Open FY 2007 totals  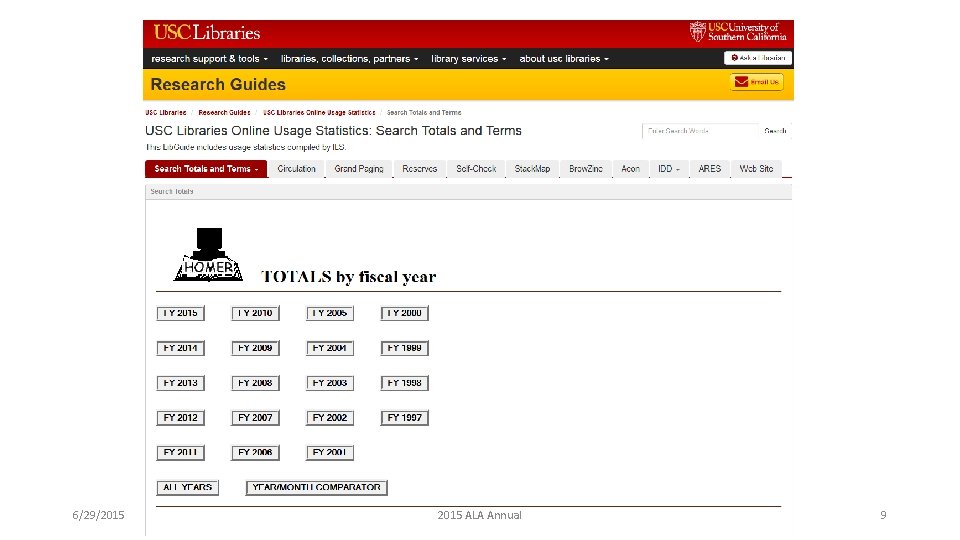pyautogui.click(x=255, y=418)
